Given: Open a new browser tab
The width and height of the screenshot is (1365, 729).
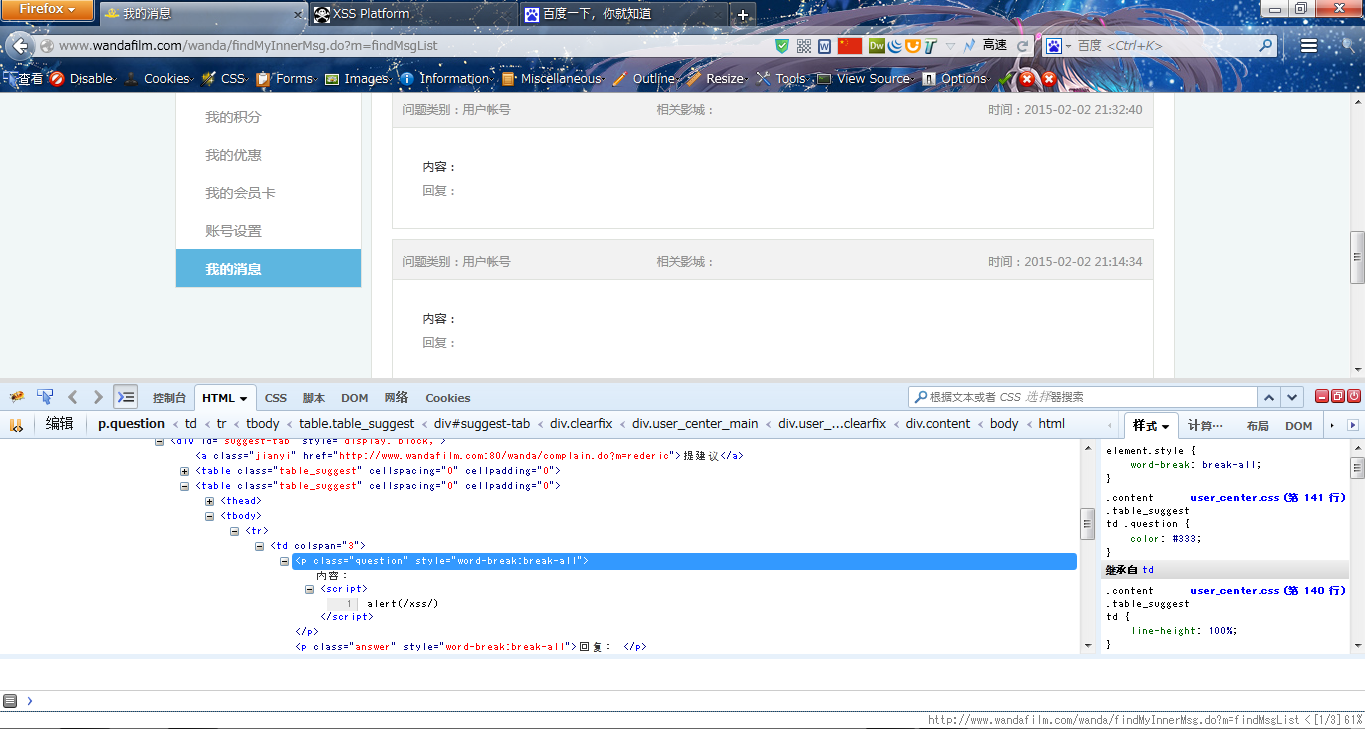Looking at the screenshot, I should (x=742, y=14).
